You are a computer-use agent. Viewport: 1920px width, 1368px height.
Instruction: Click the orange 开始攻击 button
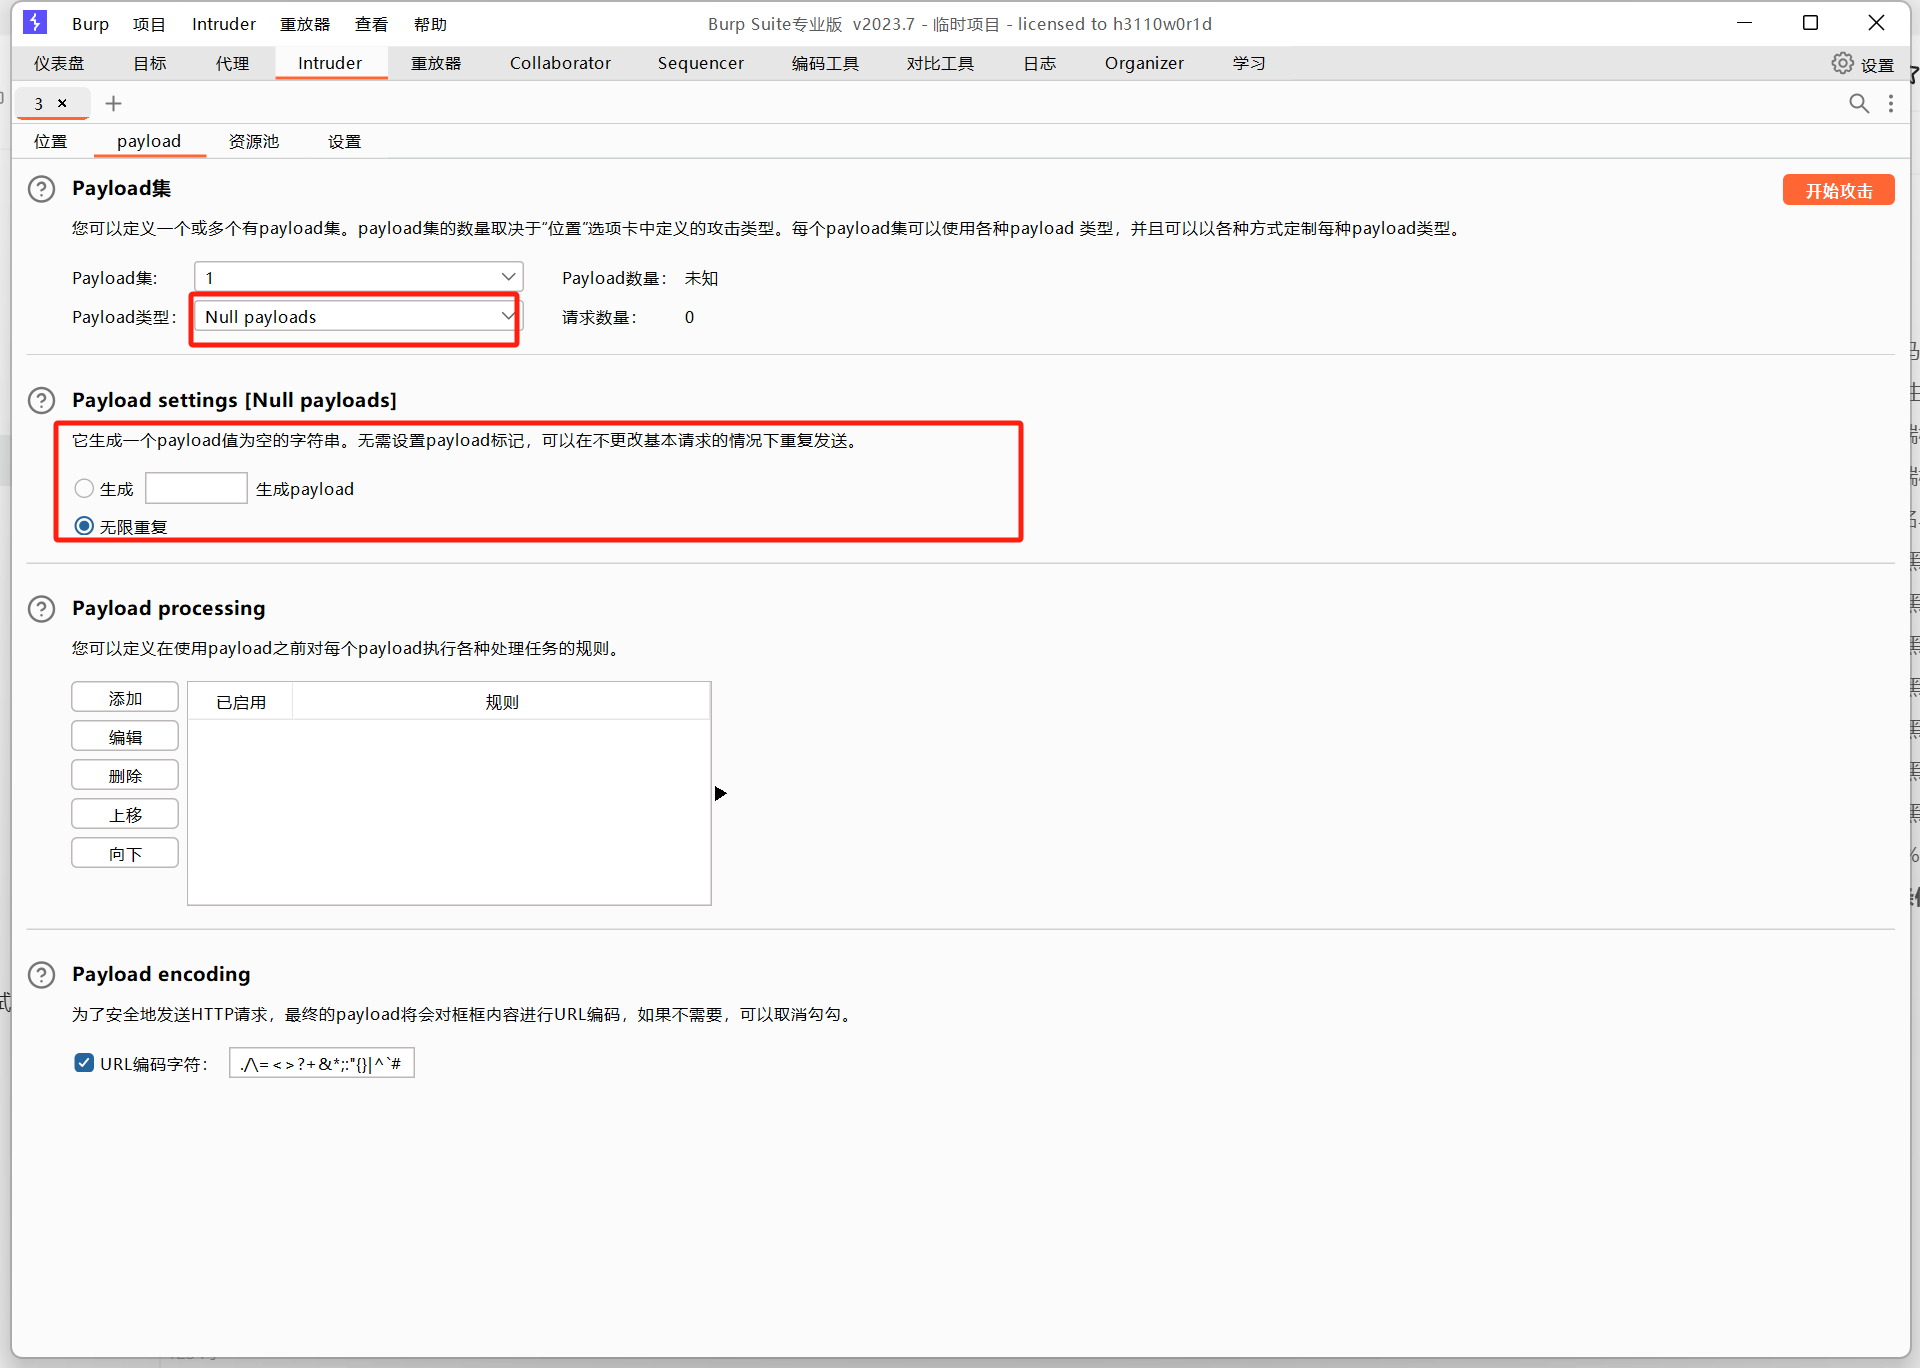point(1837,190)
